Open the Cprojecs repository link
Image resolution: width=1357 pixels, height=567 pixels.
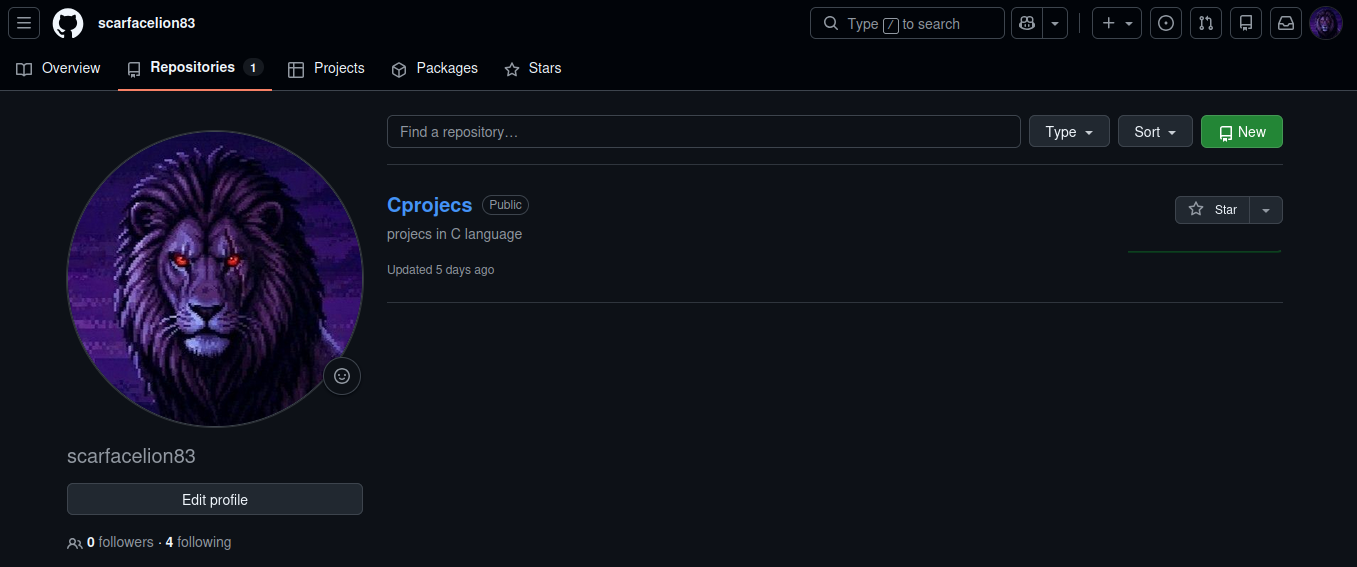(429, 205)
